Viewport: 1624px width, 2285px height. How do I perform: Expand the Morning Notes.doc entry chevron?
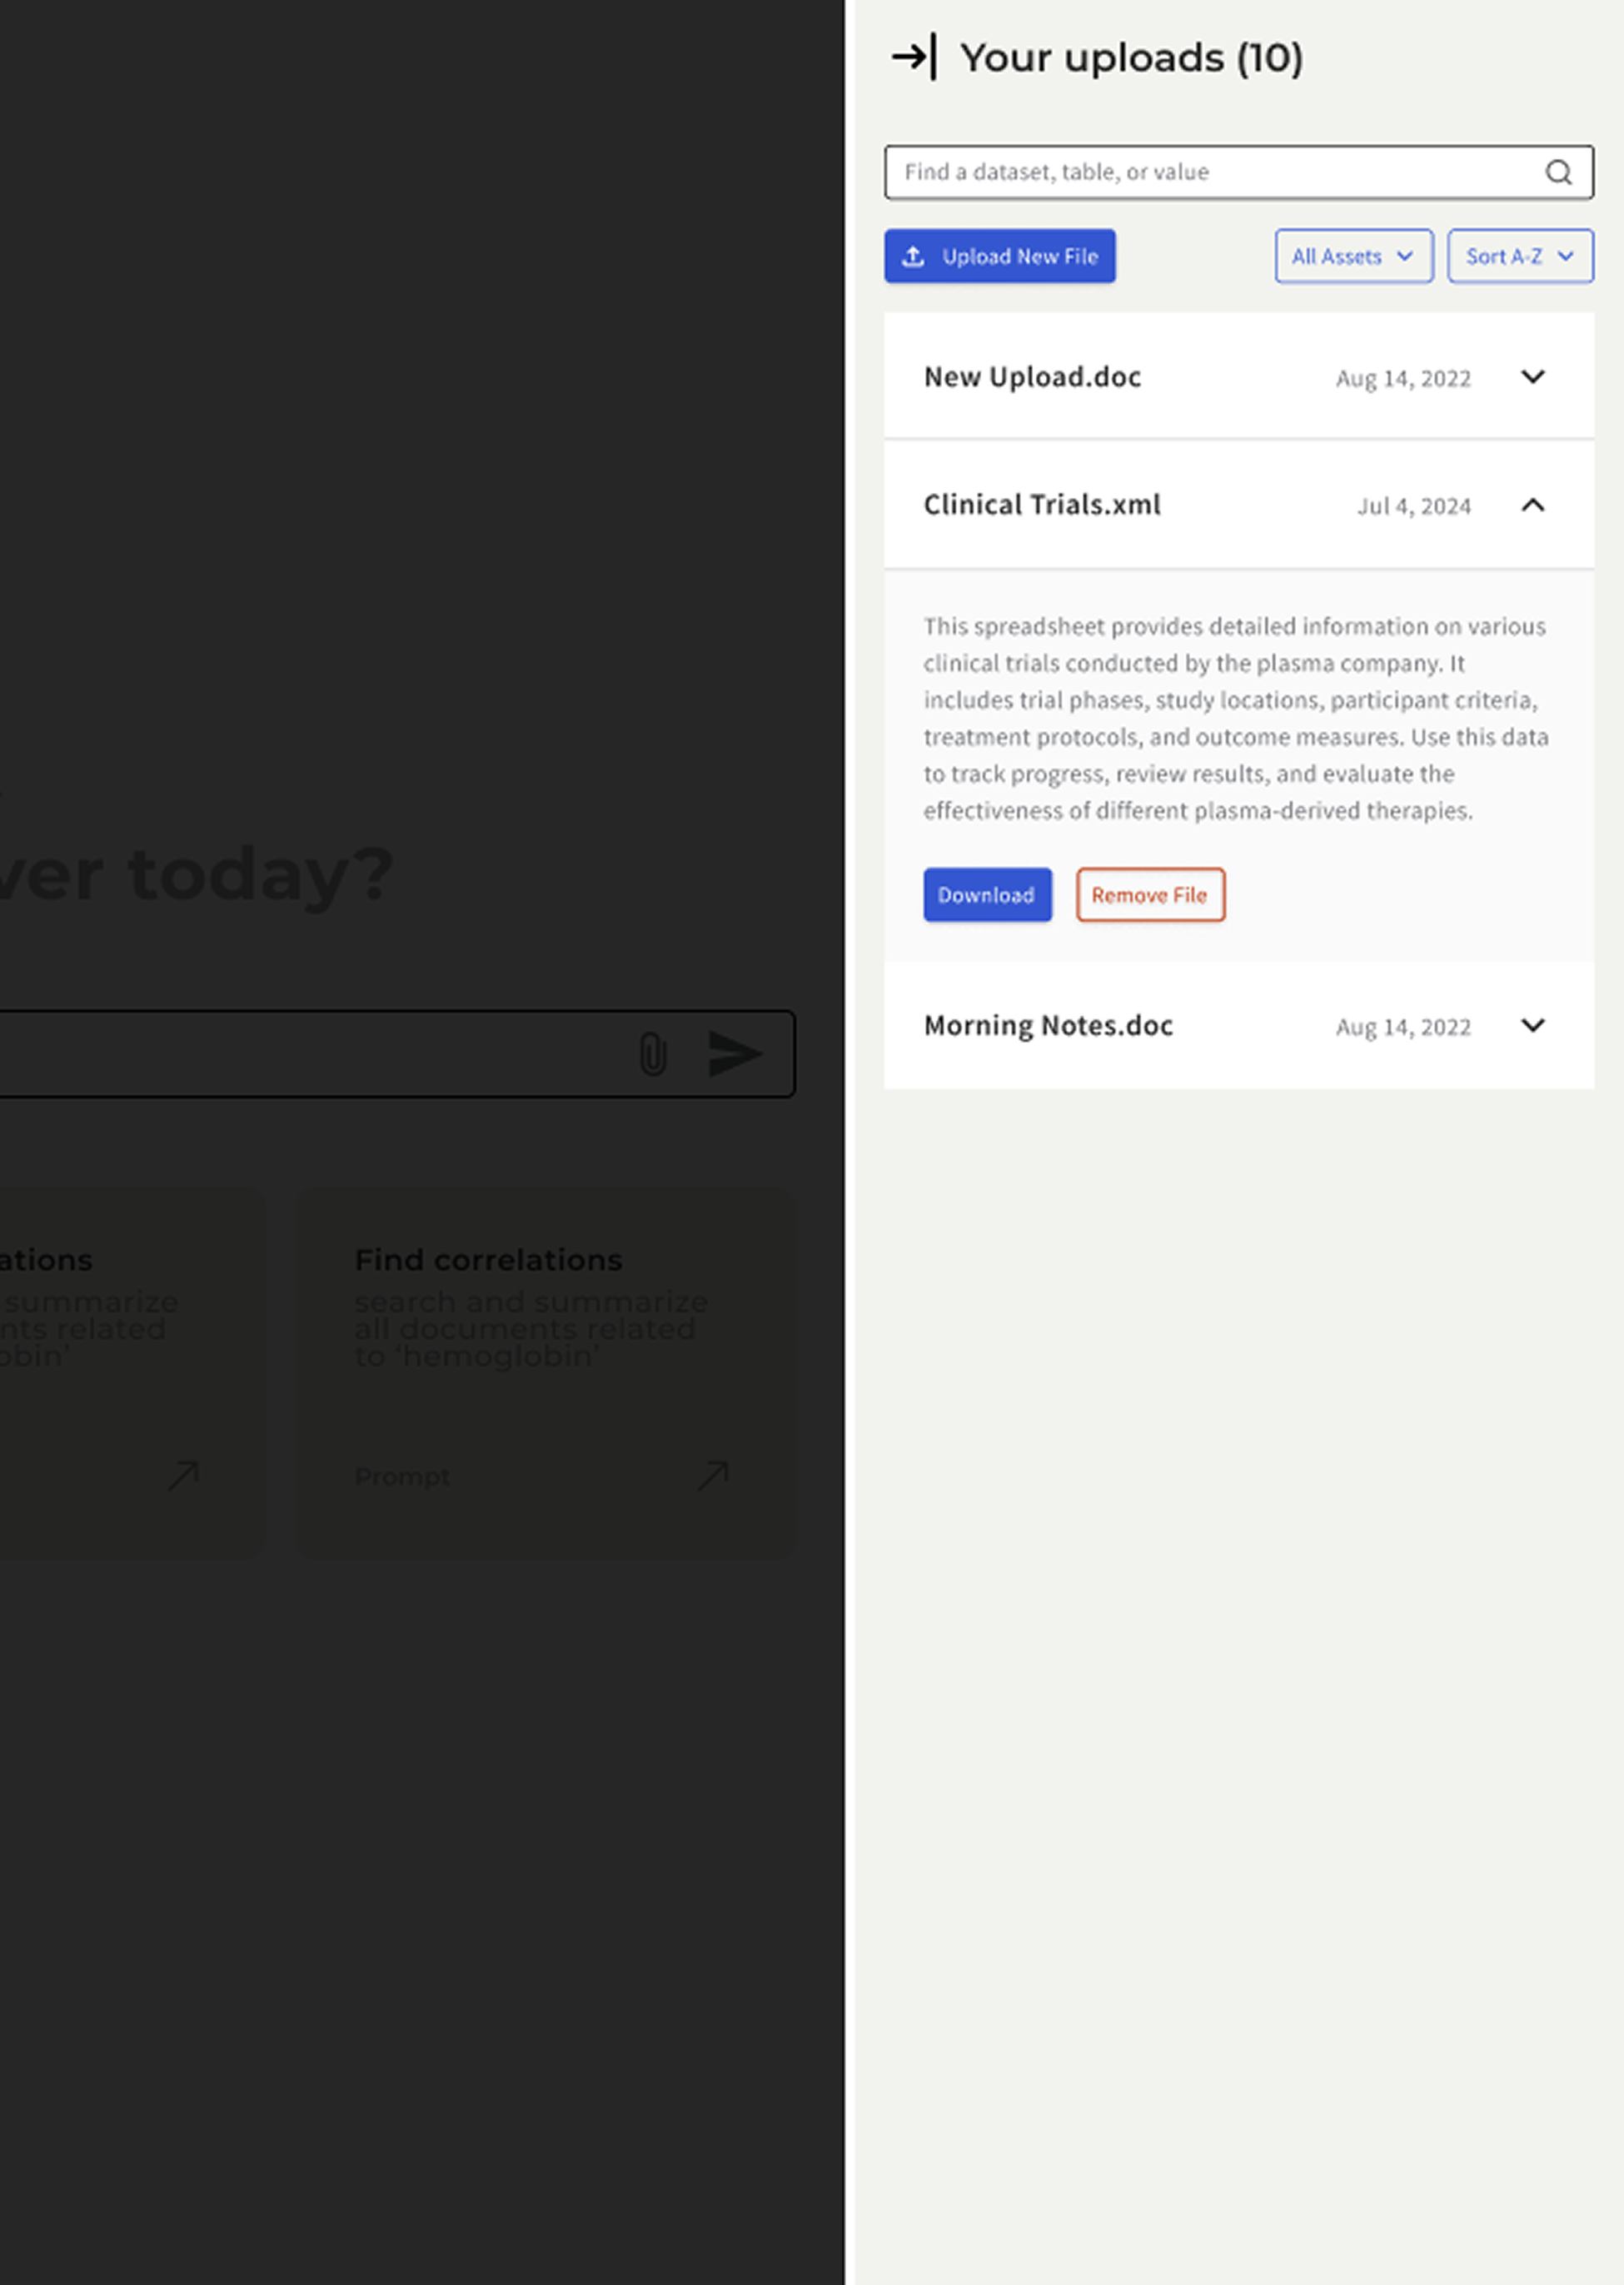click(1532, 1025)
